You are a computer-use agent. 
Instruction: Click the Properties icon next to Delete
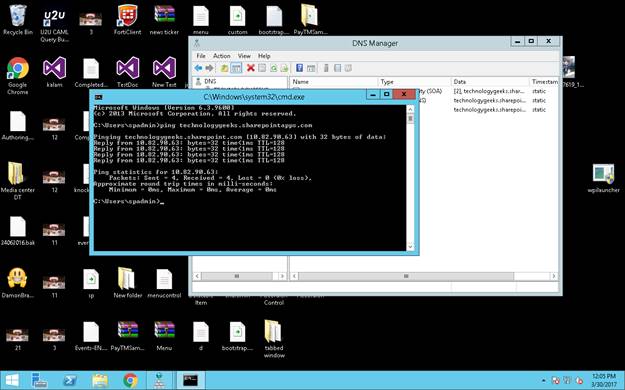pos(262,68)
